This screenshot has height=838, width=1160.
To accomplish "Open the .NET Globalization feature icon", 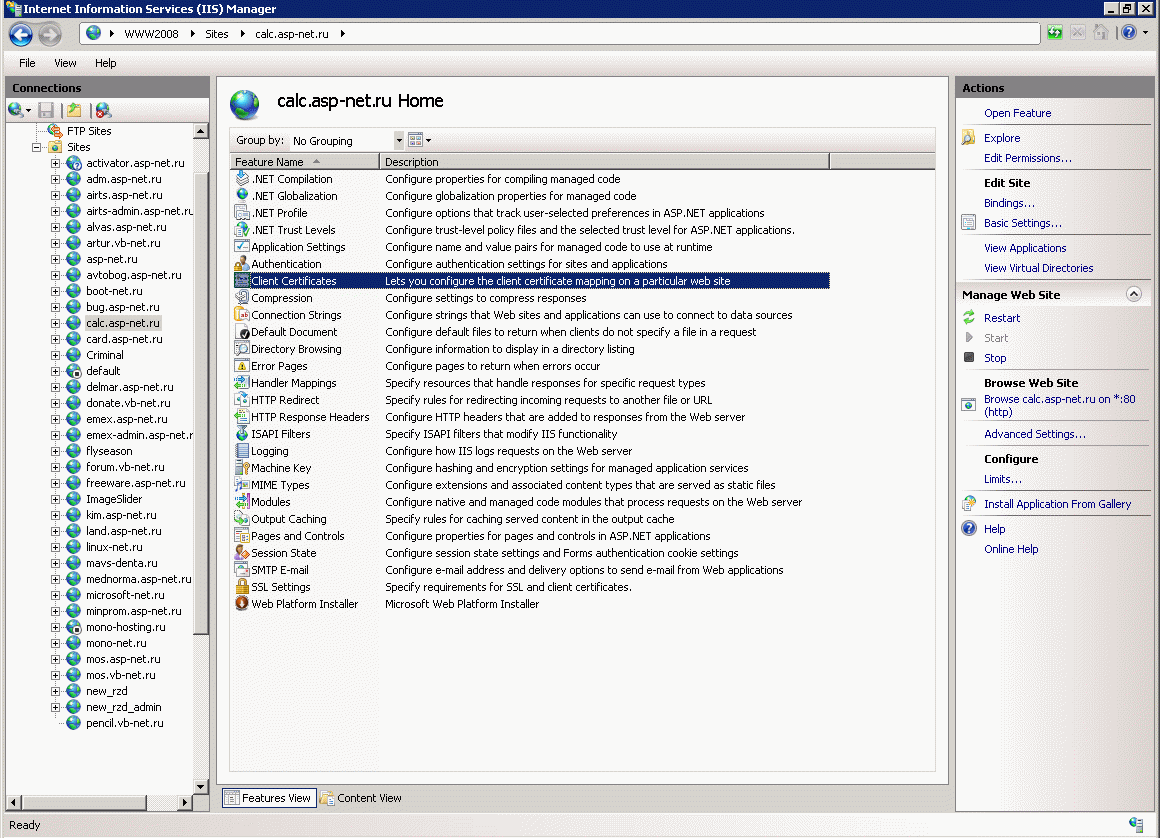I will click(x=242, y=196).
